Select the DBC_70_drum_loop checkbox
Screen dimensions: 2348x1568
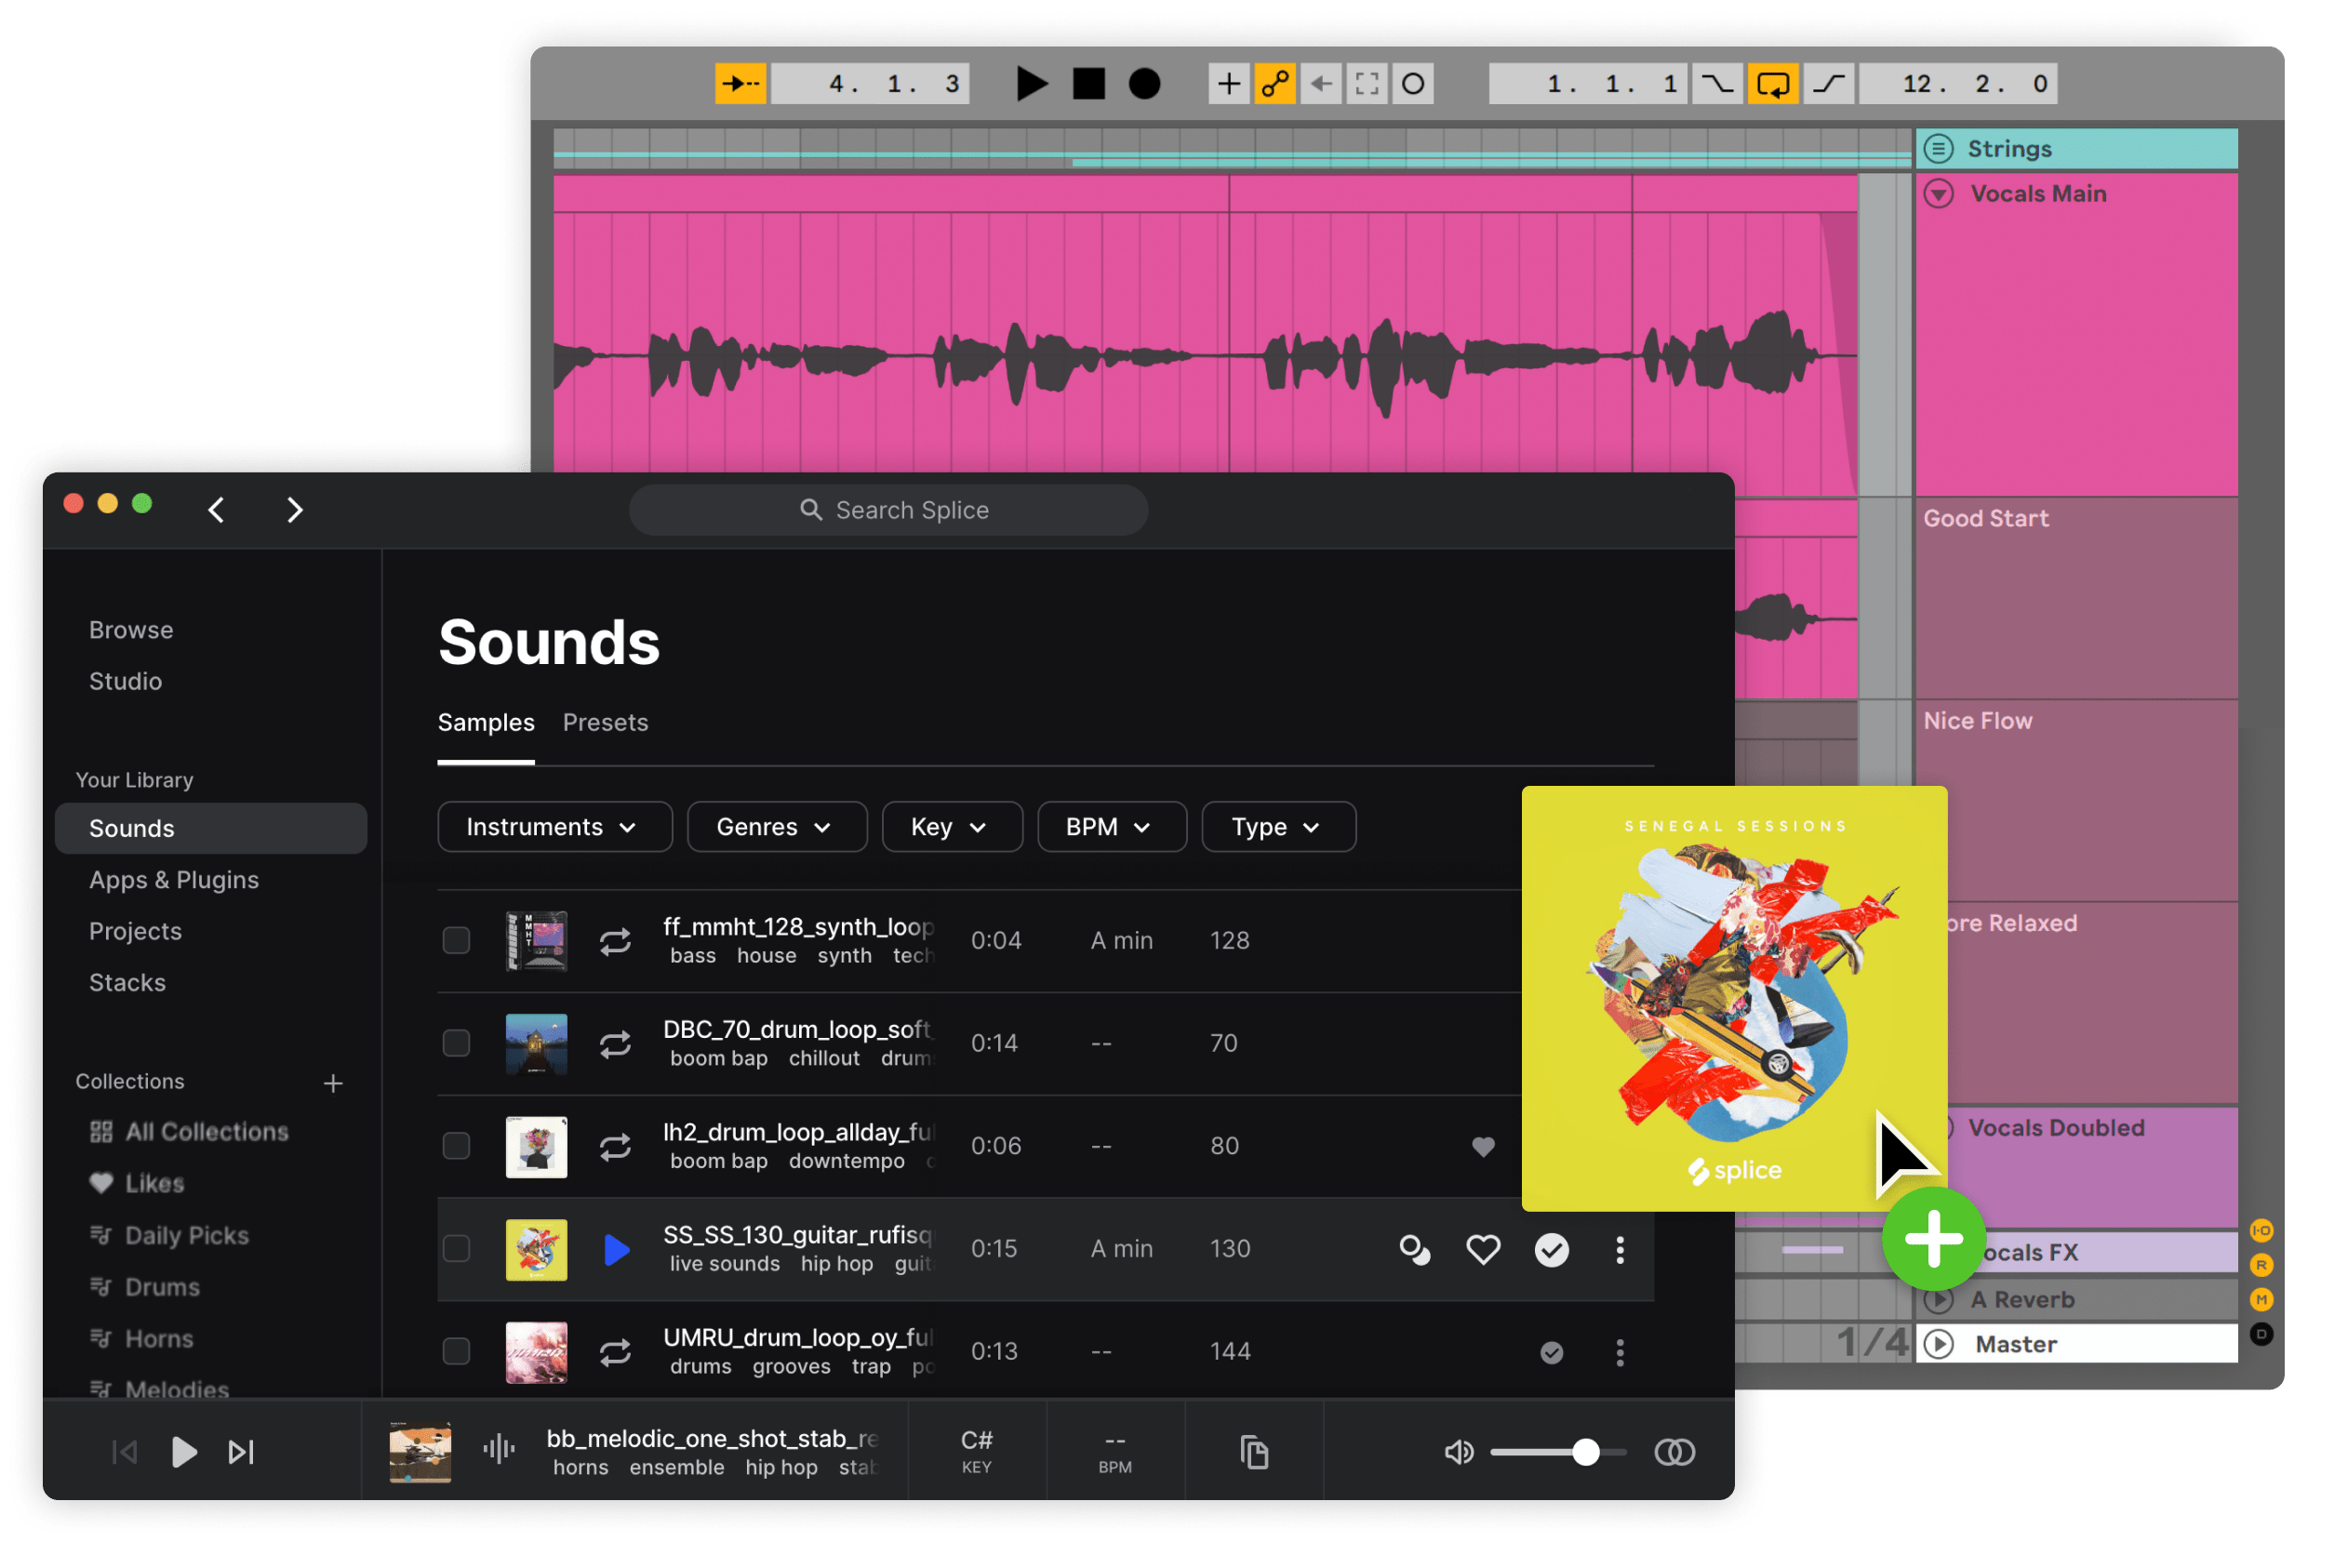pos(456,1043)
